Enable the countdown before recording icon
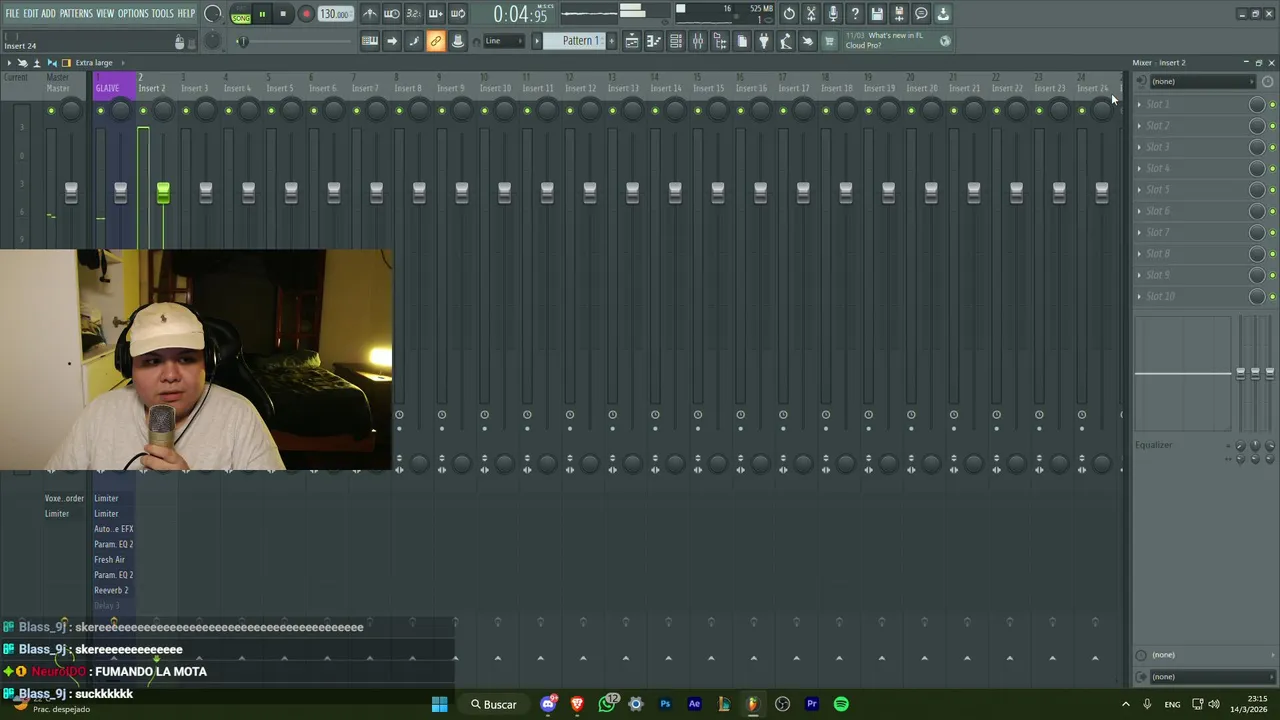The height and width of the screenshot is (720, 1280). click(414, 14)
